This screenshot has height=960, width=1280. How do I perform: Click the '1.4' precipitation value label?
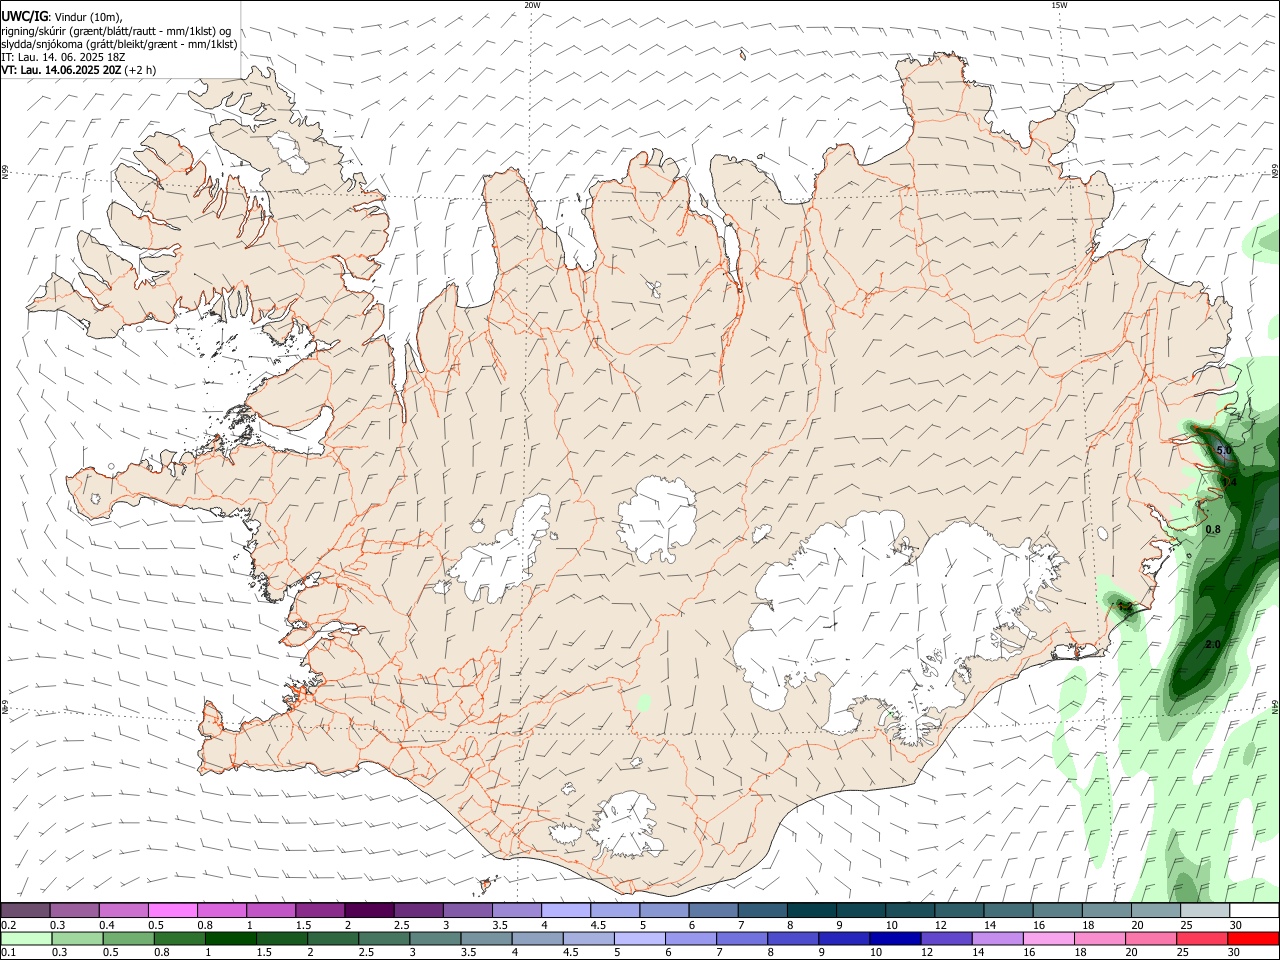click(x=1230, y=482)
